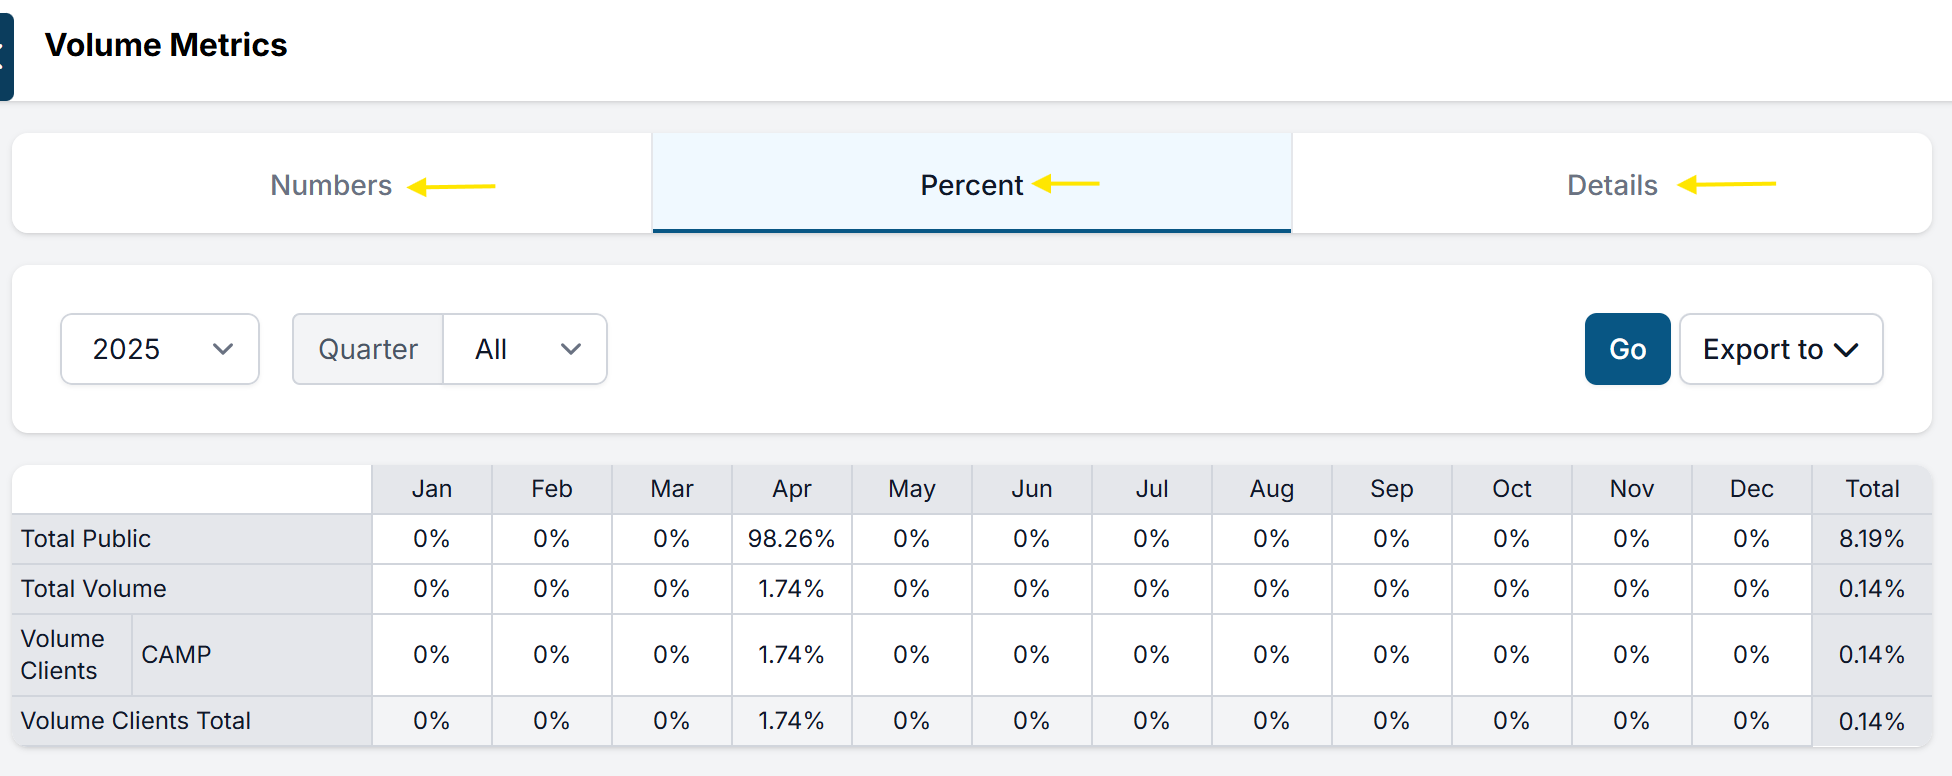This screenshot has width=1952, height=776.
Task: Click the Volume Clients Total row label
Action: point(136,721)
